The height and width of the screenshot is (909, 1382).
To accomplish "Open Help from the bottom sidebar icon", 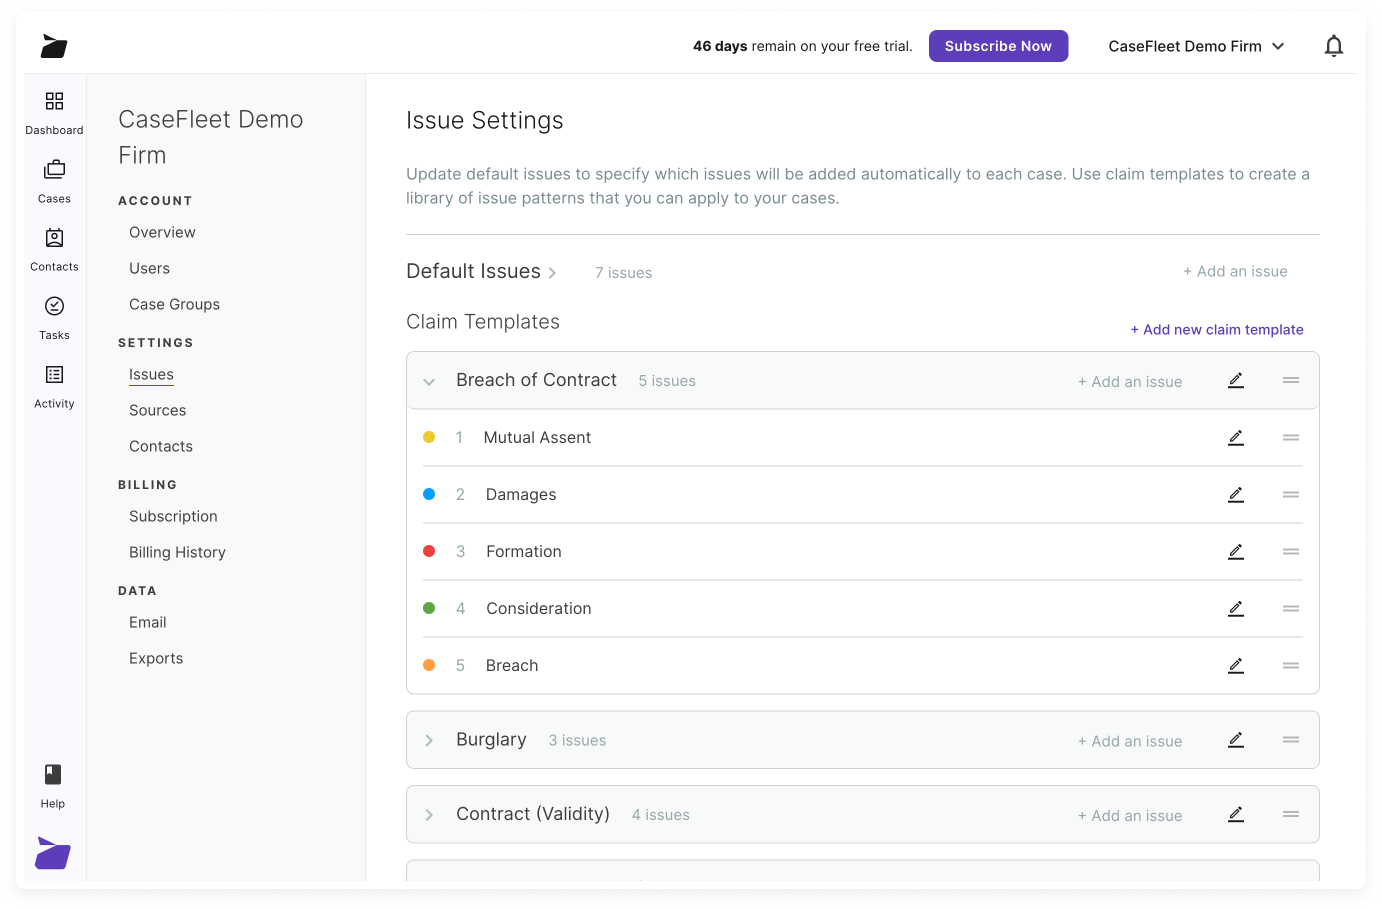I will point(52,782).
